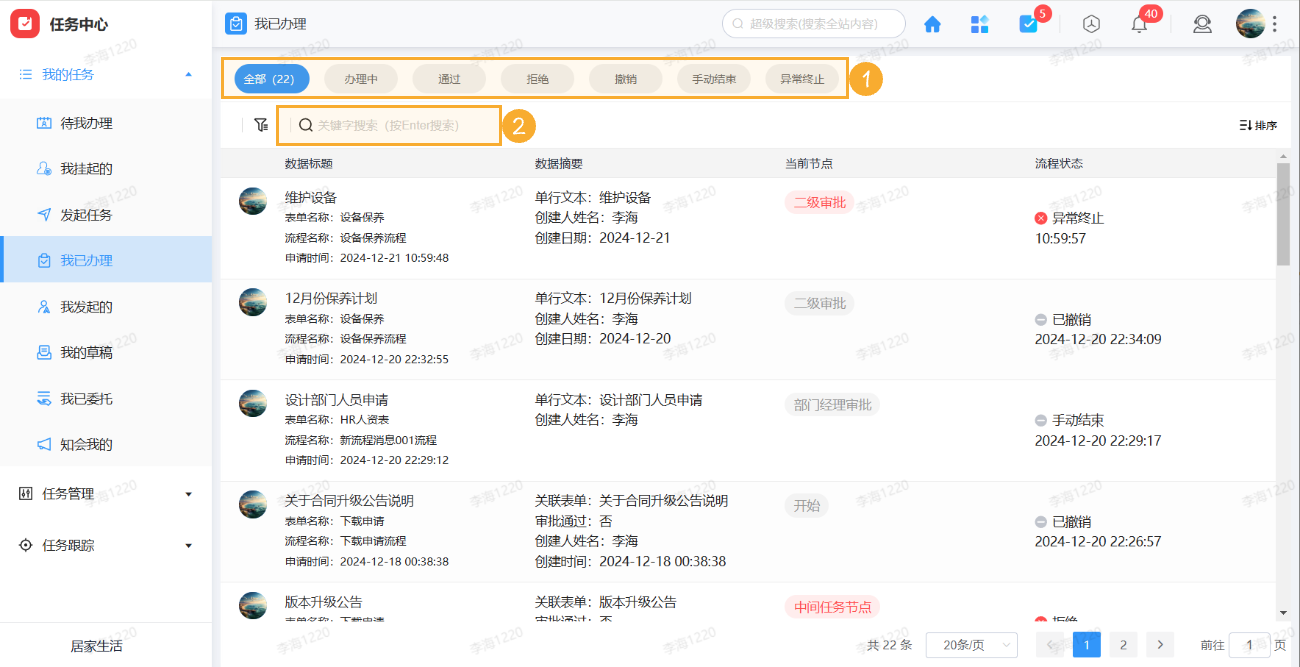Switch to the 异常终止 filter

pyautogui.click(x=802, y=78)
